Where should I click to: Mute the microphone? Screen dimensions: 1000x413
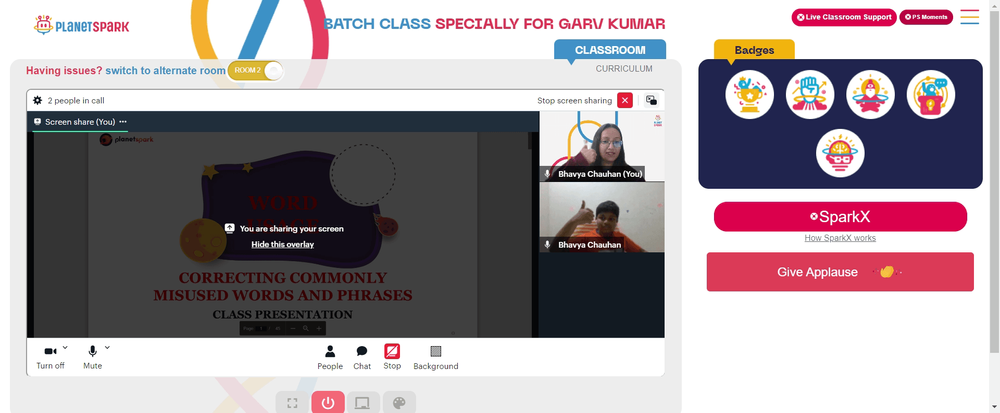92,357
